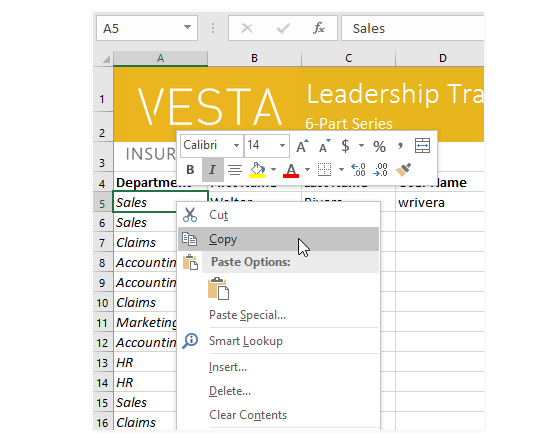Expand the font size 14 dropdown
556x438 pixels.
click(x=282, y=145)
